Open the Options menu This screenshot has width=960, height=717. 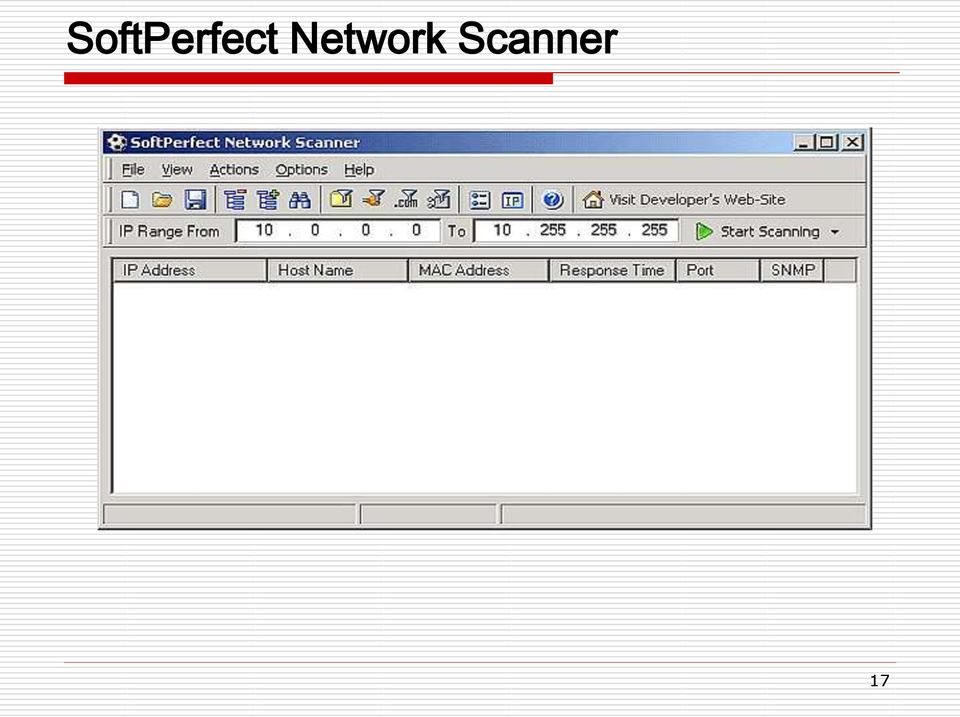(x=301, y=170)
